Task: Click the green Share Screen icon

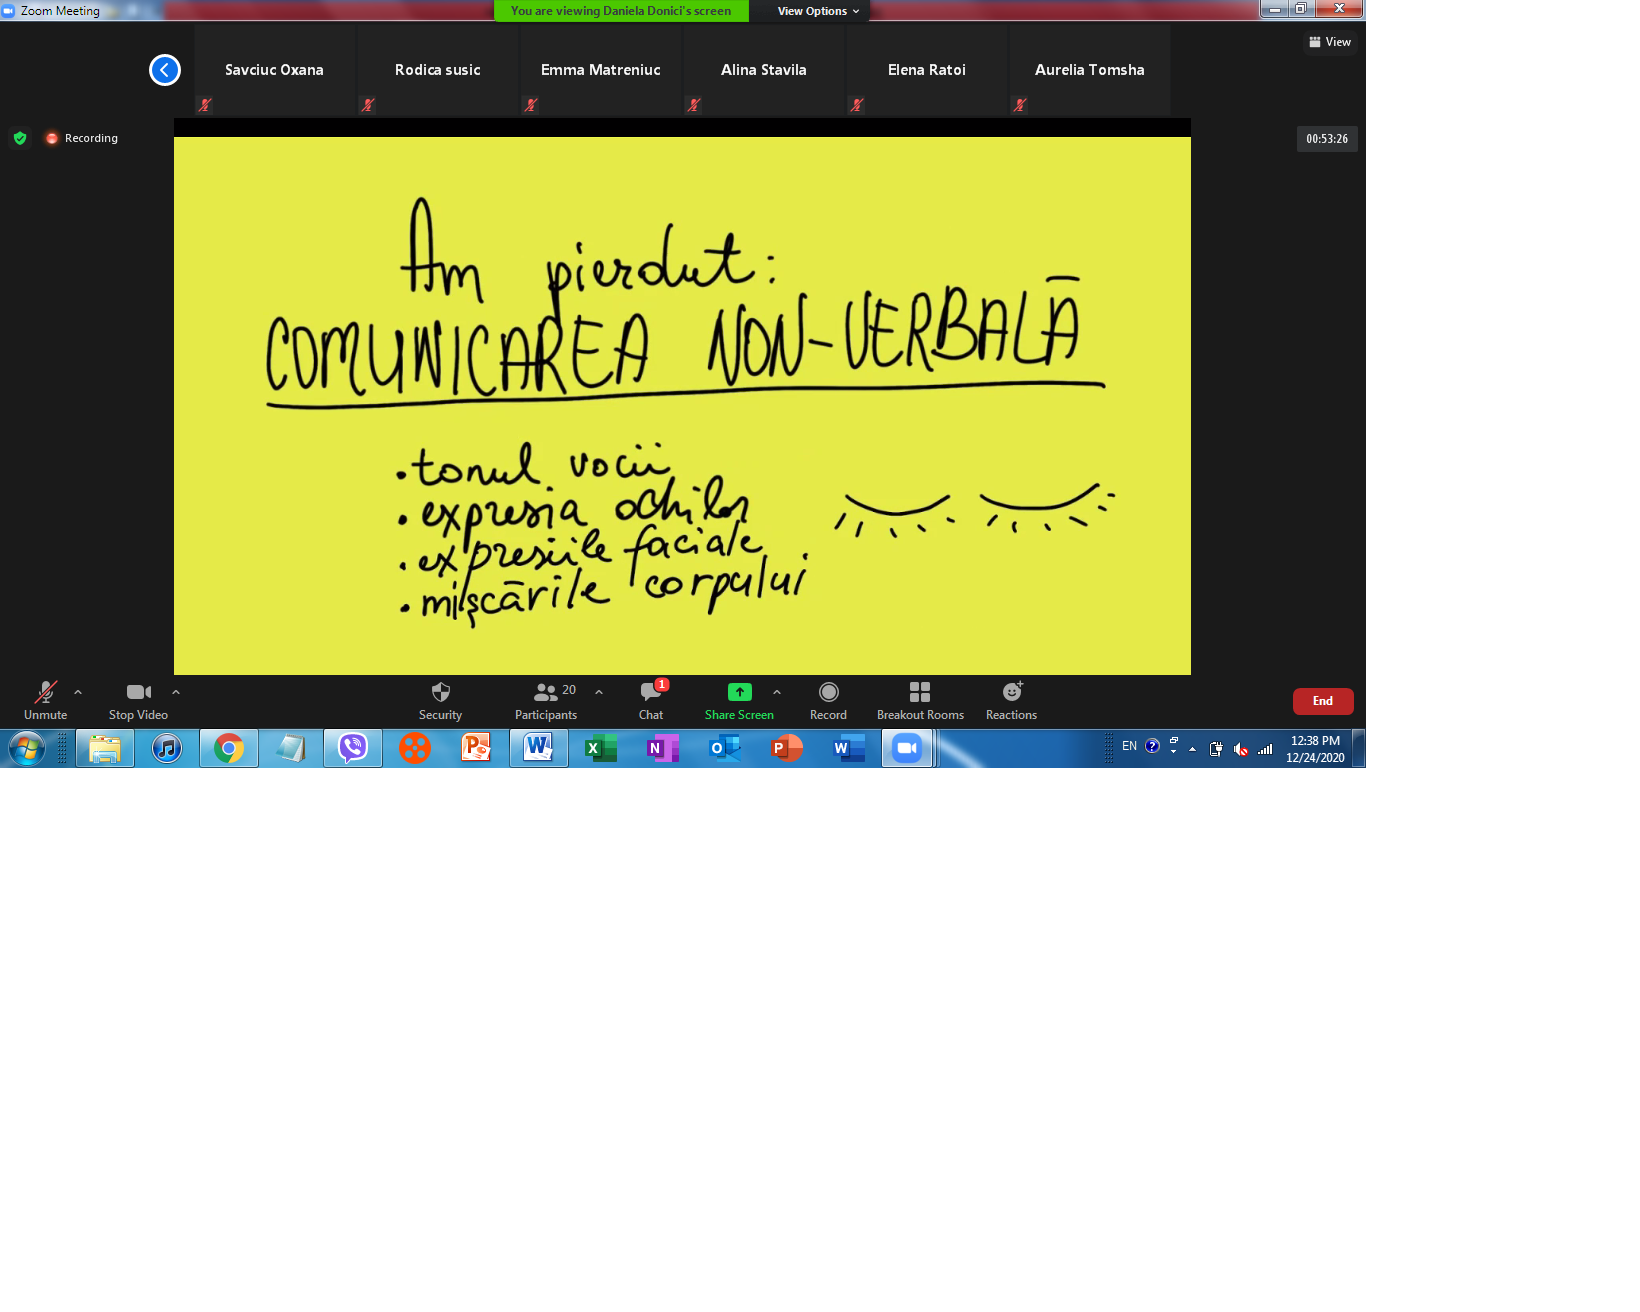Action: [x=739, y=692]
